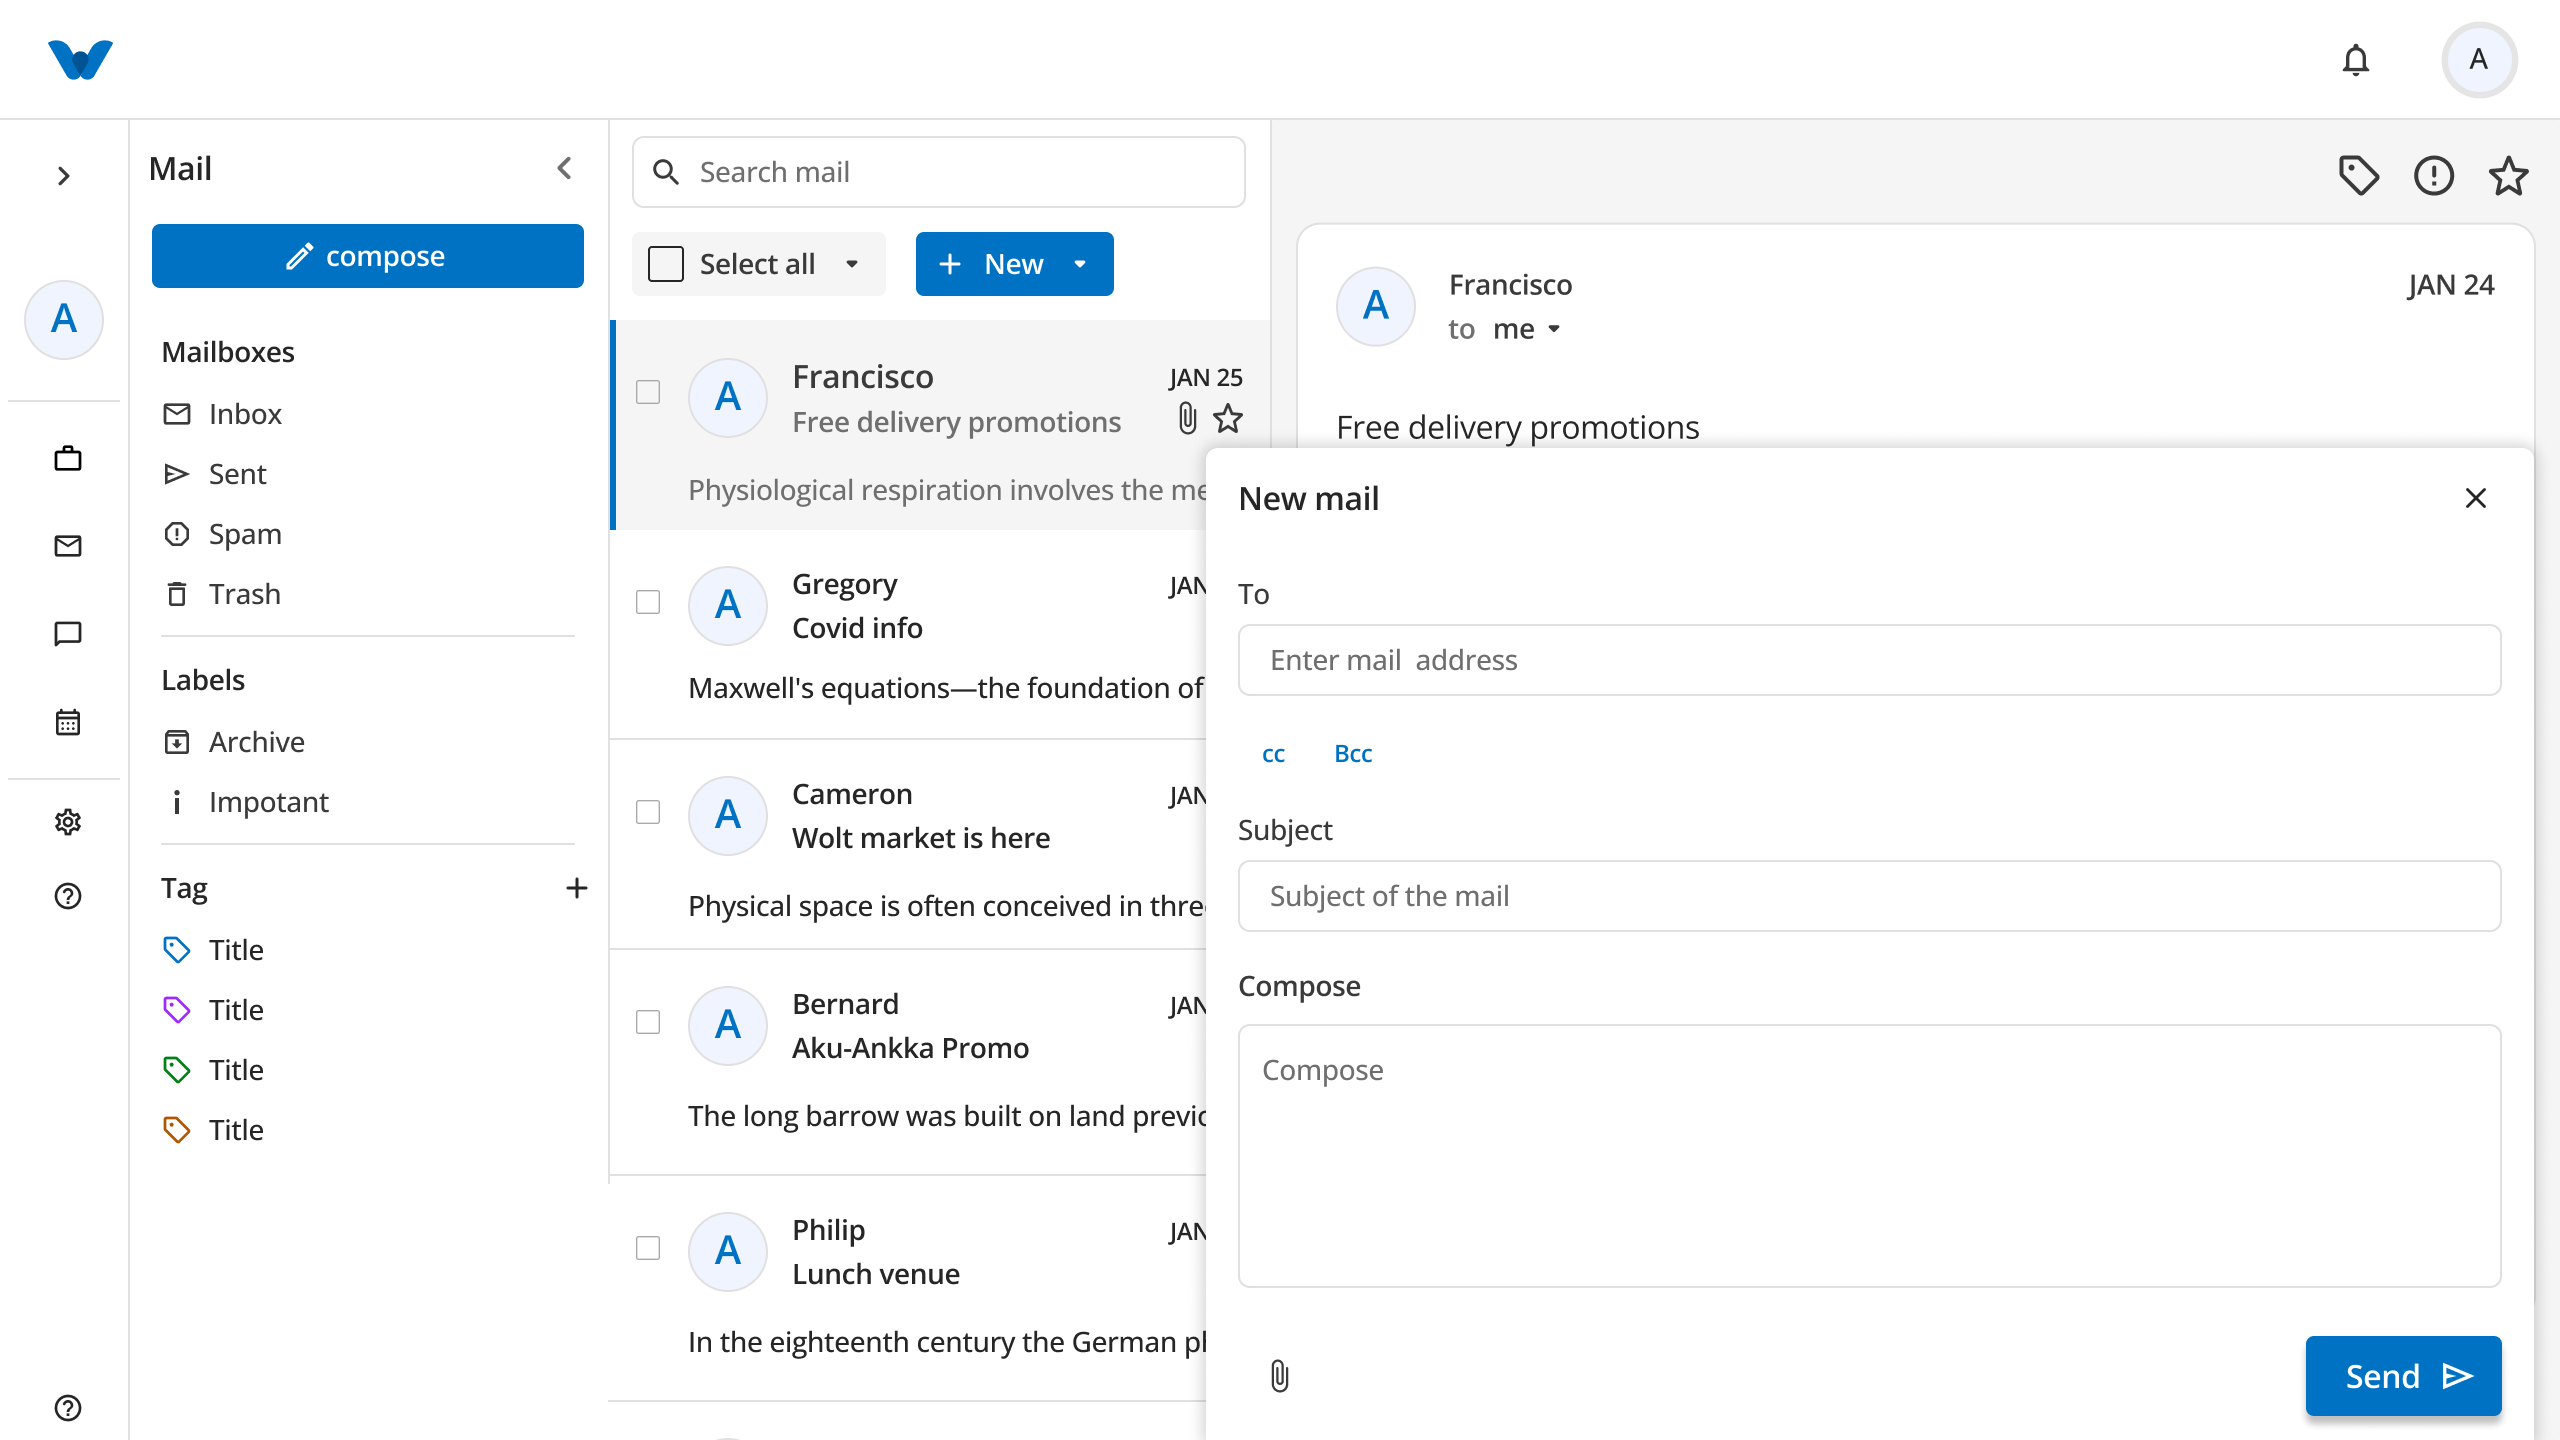
Task: Click the blue butterfly app logo
Action: pyautogui.click(x=80, y=59)
